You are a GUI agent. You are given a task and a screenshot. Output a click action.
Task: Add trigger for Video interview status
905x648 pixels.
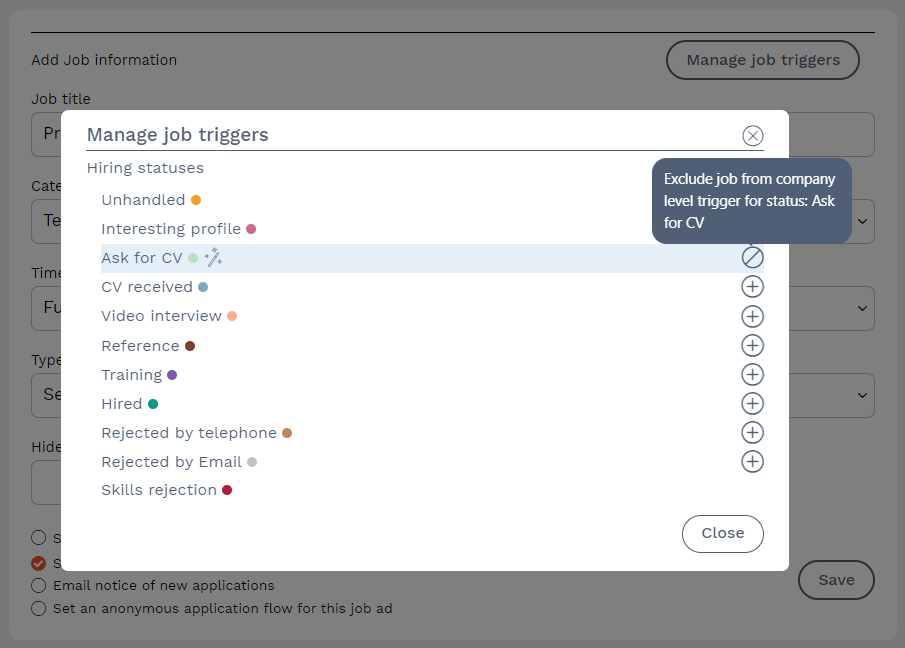(x=752, y=317)
